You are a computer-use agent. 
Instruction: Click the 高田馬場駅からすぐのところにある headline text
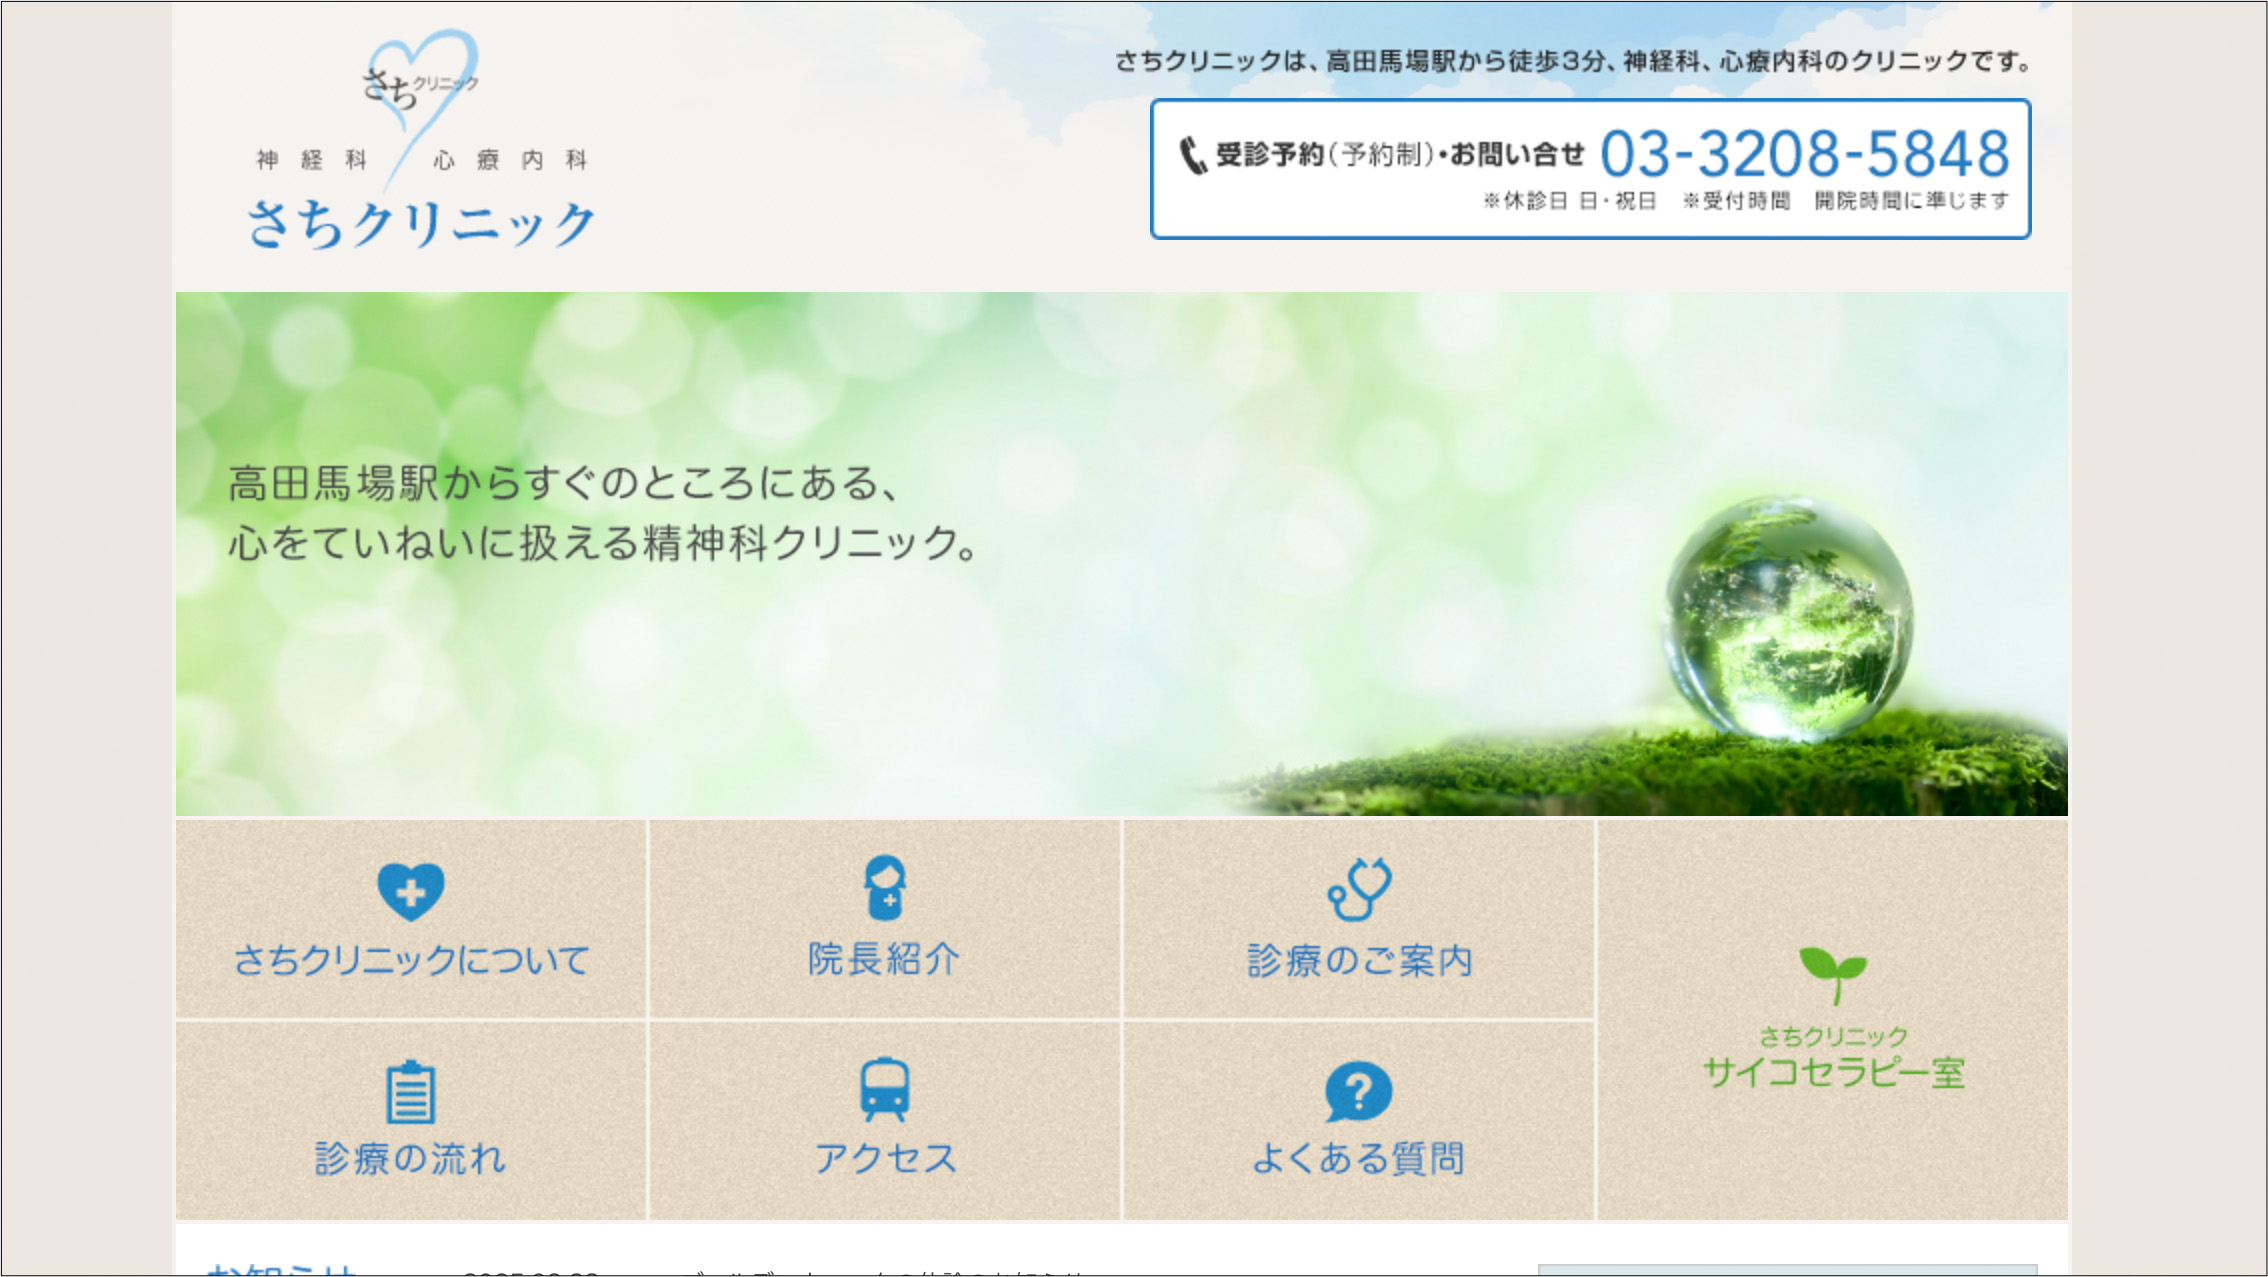[x=563, y=483]
